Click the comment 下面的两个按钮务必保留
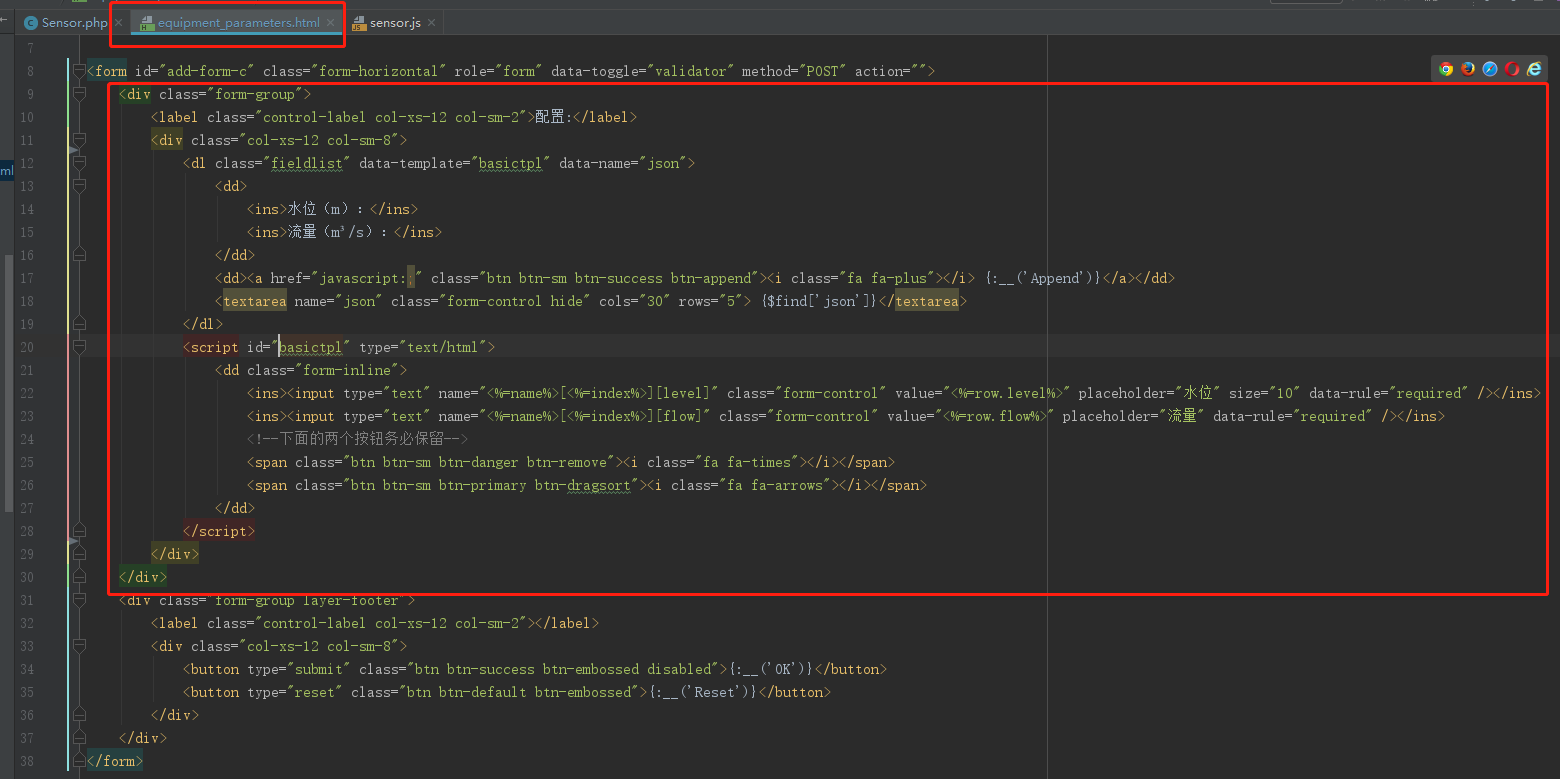Image resolution: width=1560 pixels, height=779 pixels. point(356,439)
